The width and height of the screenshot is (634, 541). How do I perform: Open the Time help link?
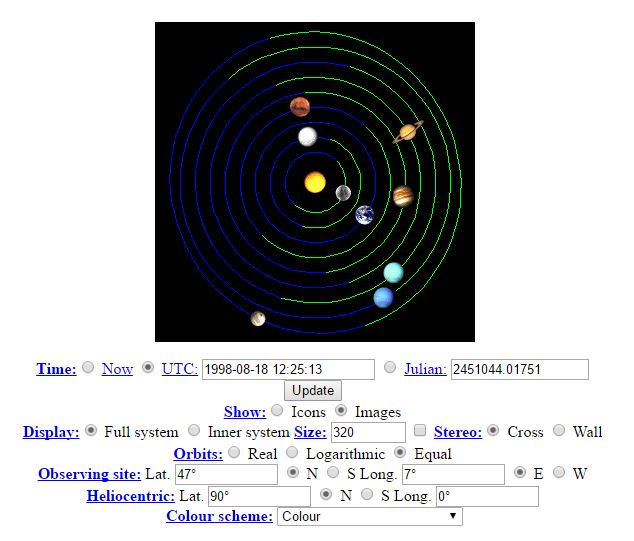pos(56,369)
